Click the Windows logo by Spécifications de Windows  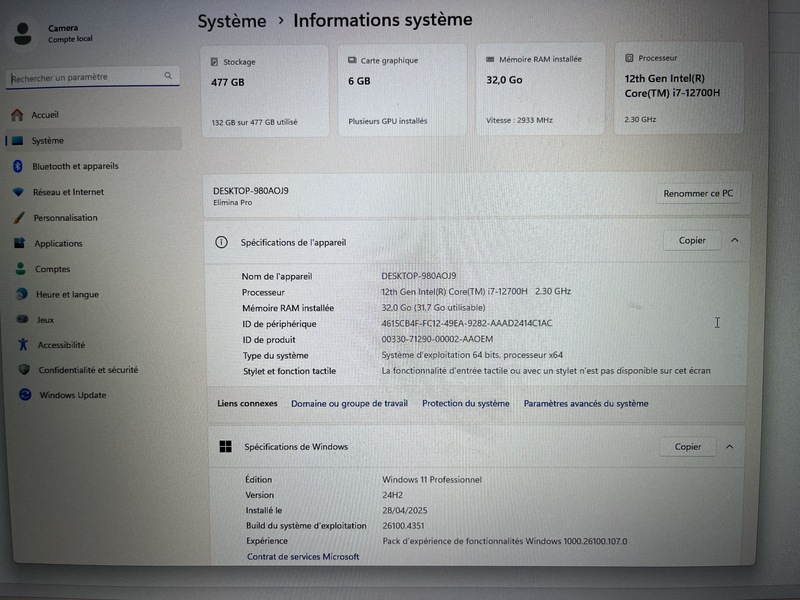click(226, 446)
